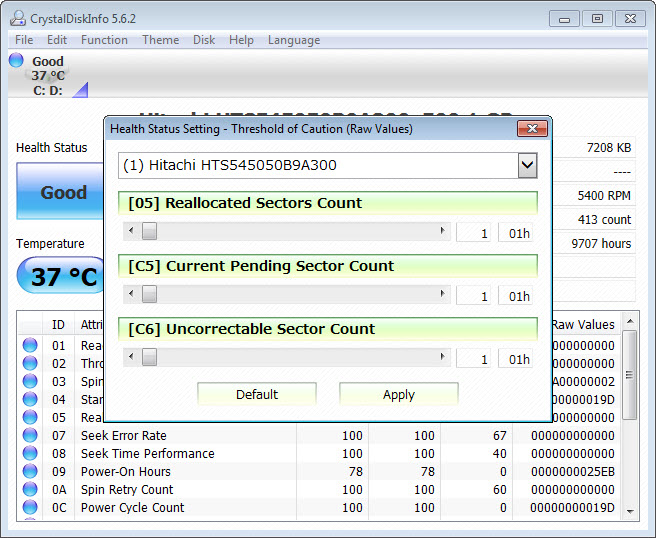Image resolution: width=656 pixels, height=538 pixels.
Task: Click right arrow of Uncorrectable Sector Count slider
Action: 442,357
